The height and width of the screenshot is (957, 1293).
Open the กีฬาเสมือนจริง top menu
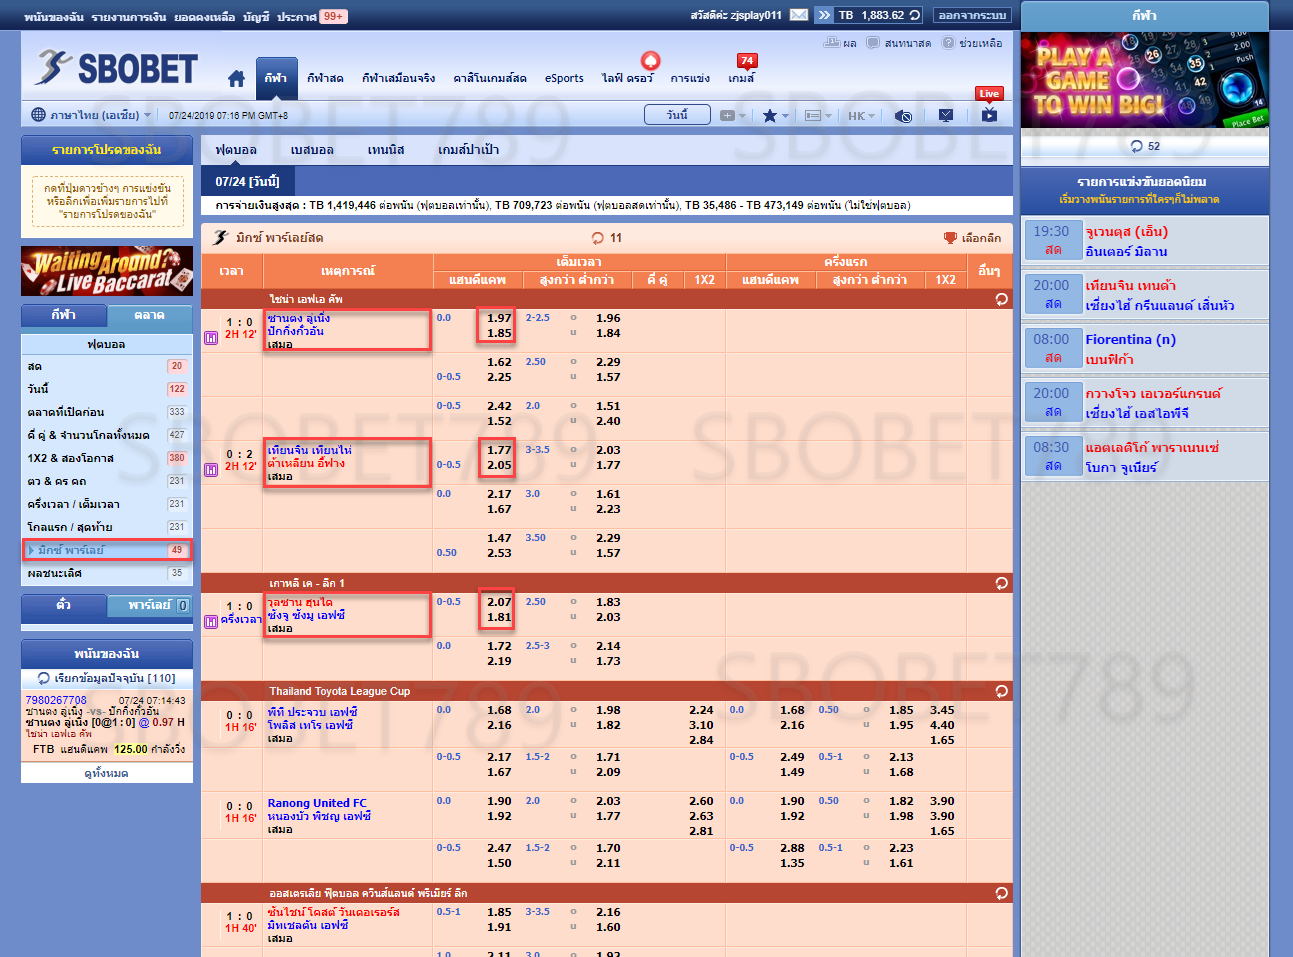tap(398, 78)
